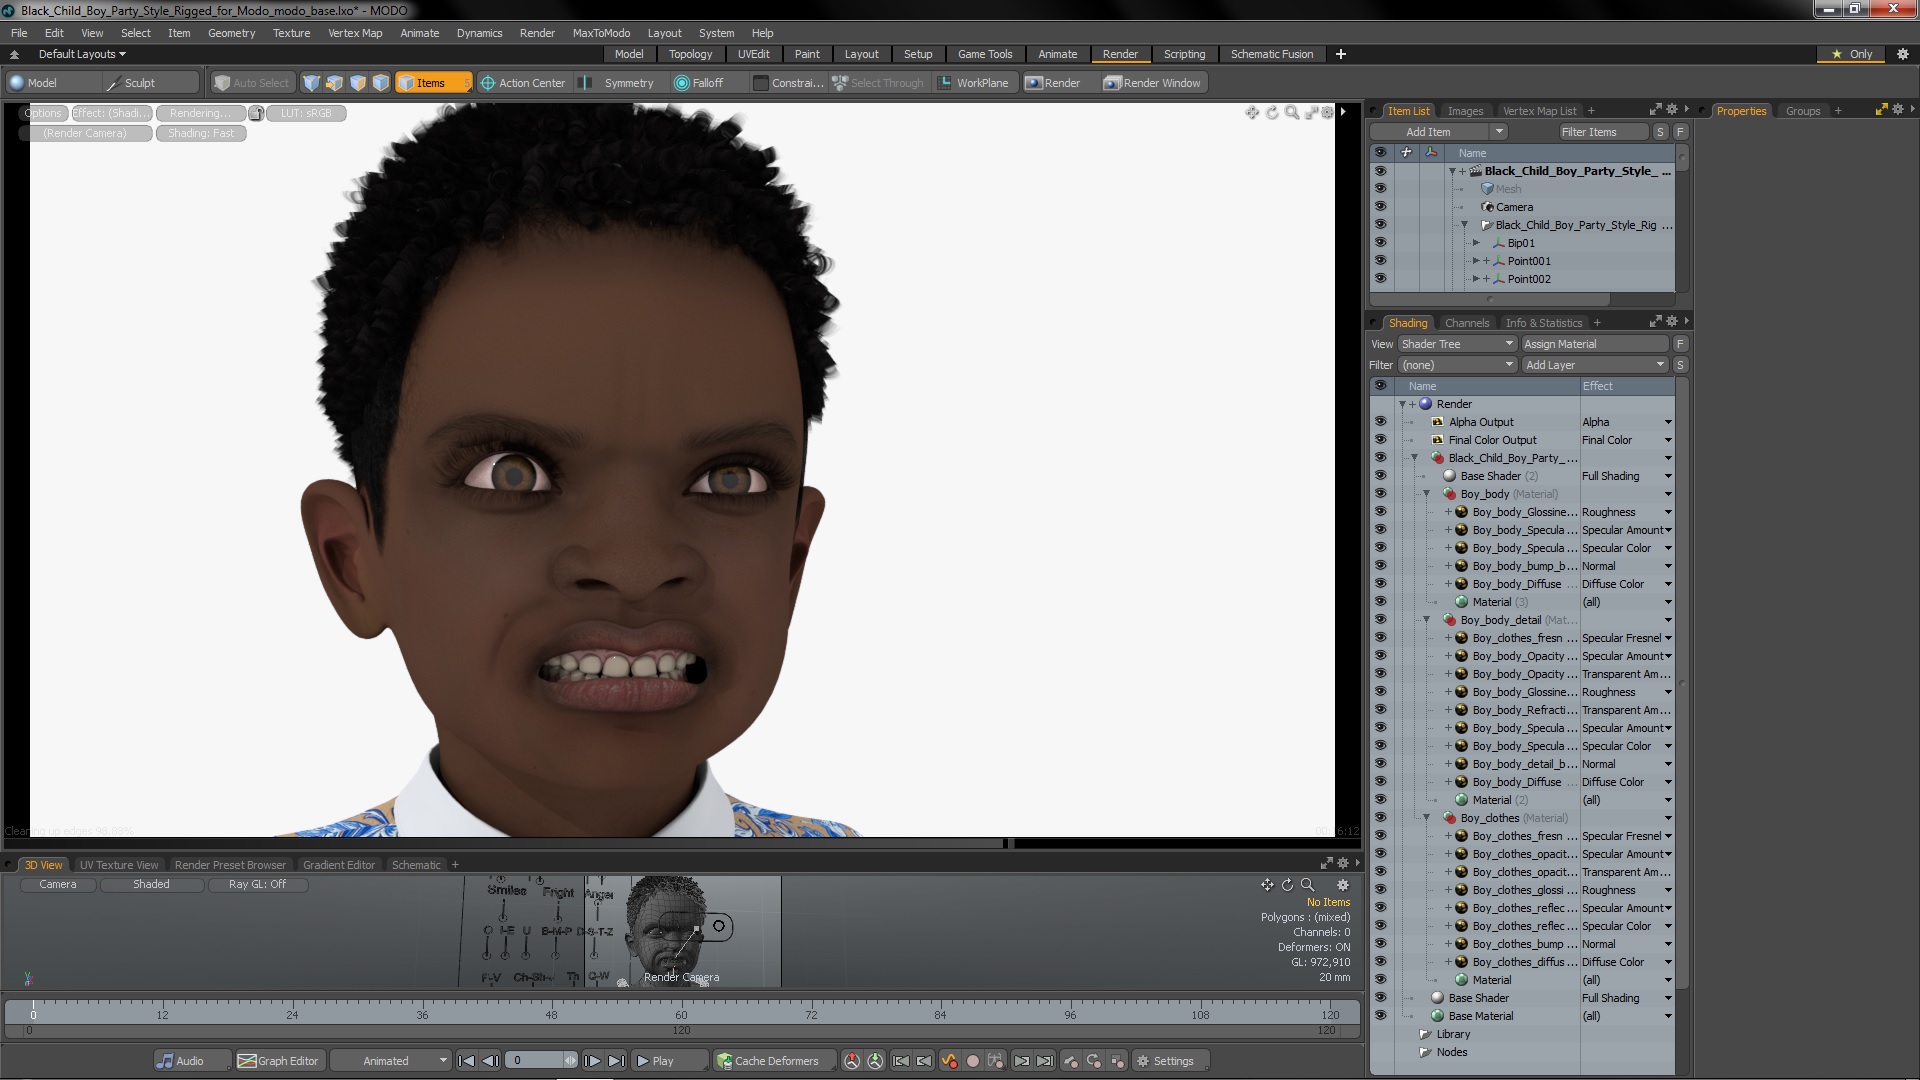The height and width of the screenshot is (1080, 1920).
Task: Open the Vertex Map menu
Action: 355,33
